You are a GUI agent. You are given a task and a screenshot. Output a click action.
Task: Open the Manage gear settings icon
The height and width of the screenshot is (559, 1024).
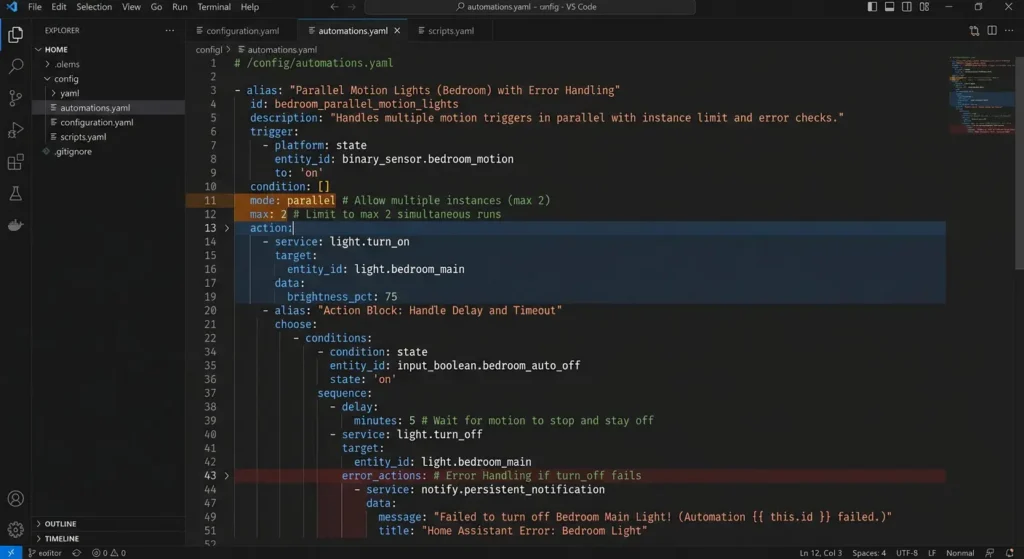15,530
